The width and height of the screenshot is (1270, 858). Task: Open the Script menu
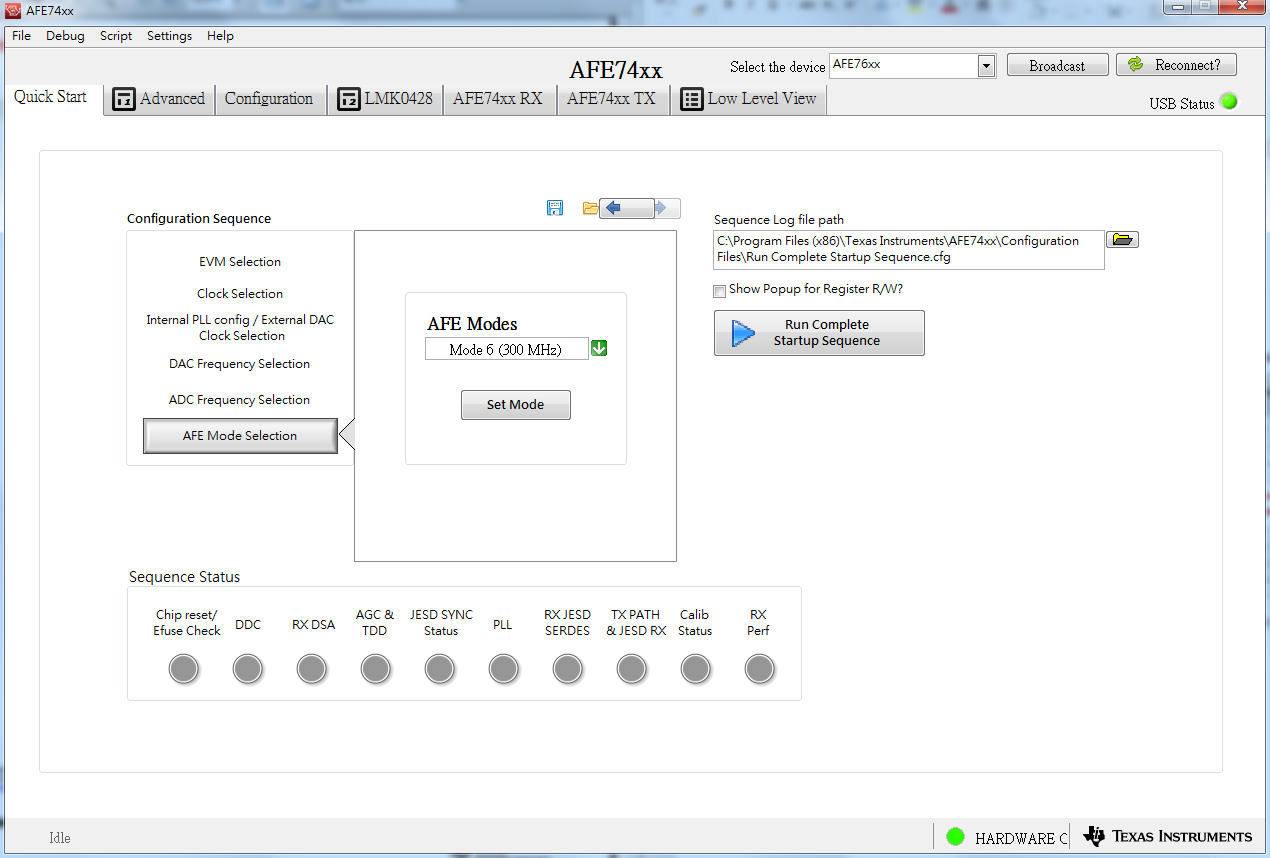point(116,36)
